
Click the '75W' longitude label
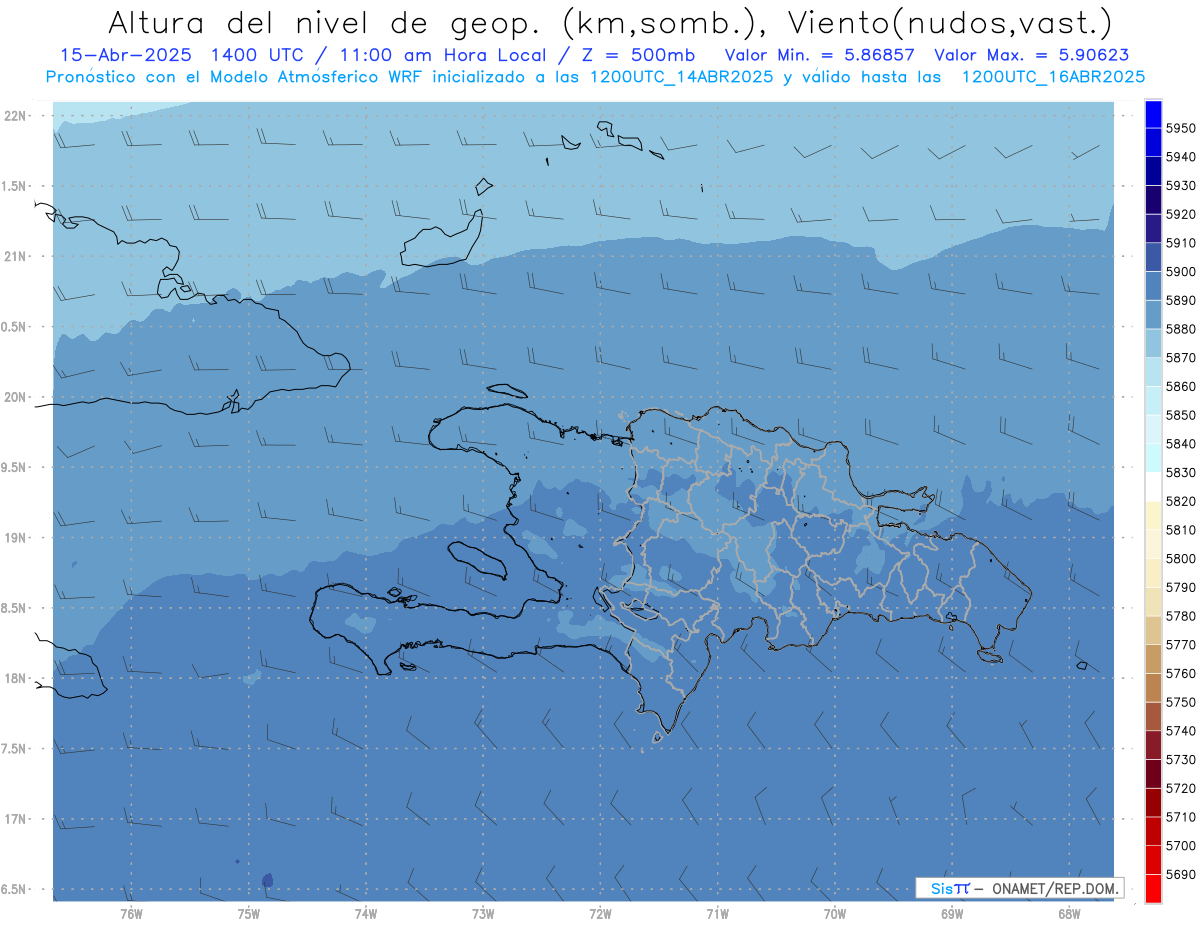pyautogui.click(x=249, y=914)
